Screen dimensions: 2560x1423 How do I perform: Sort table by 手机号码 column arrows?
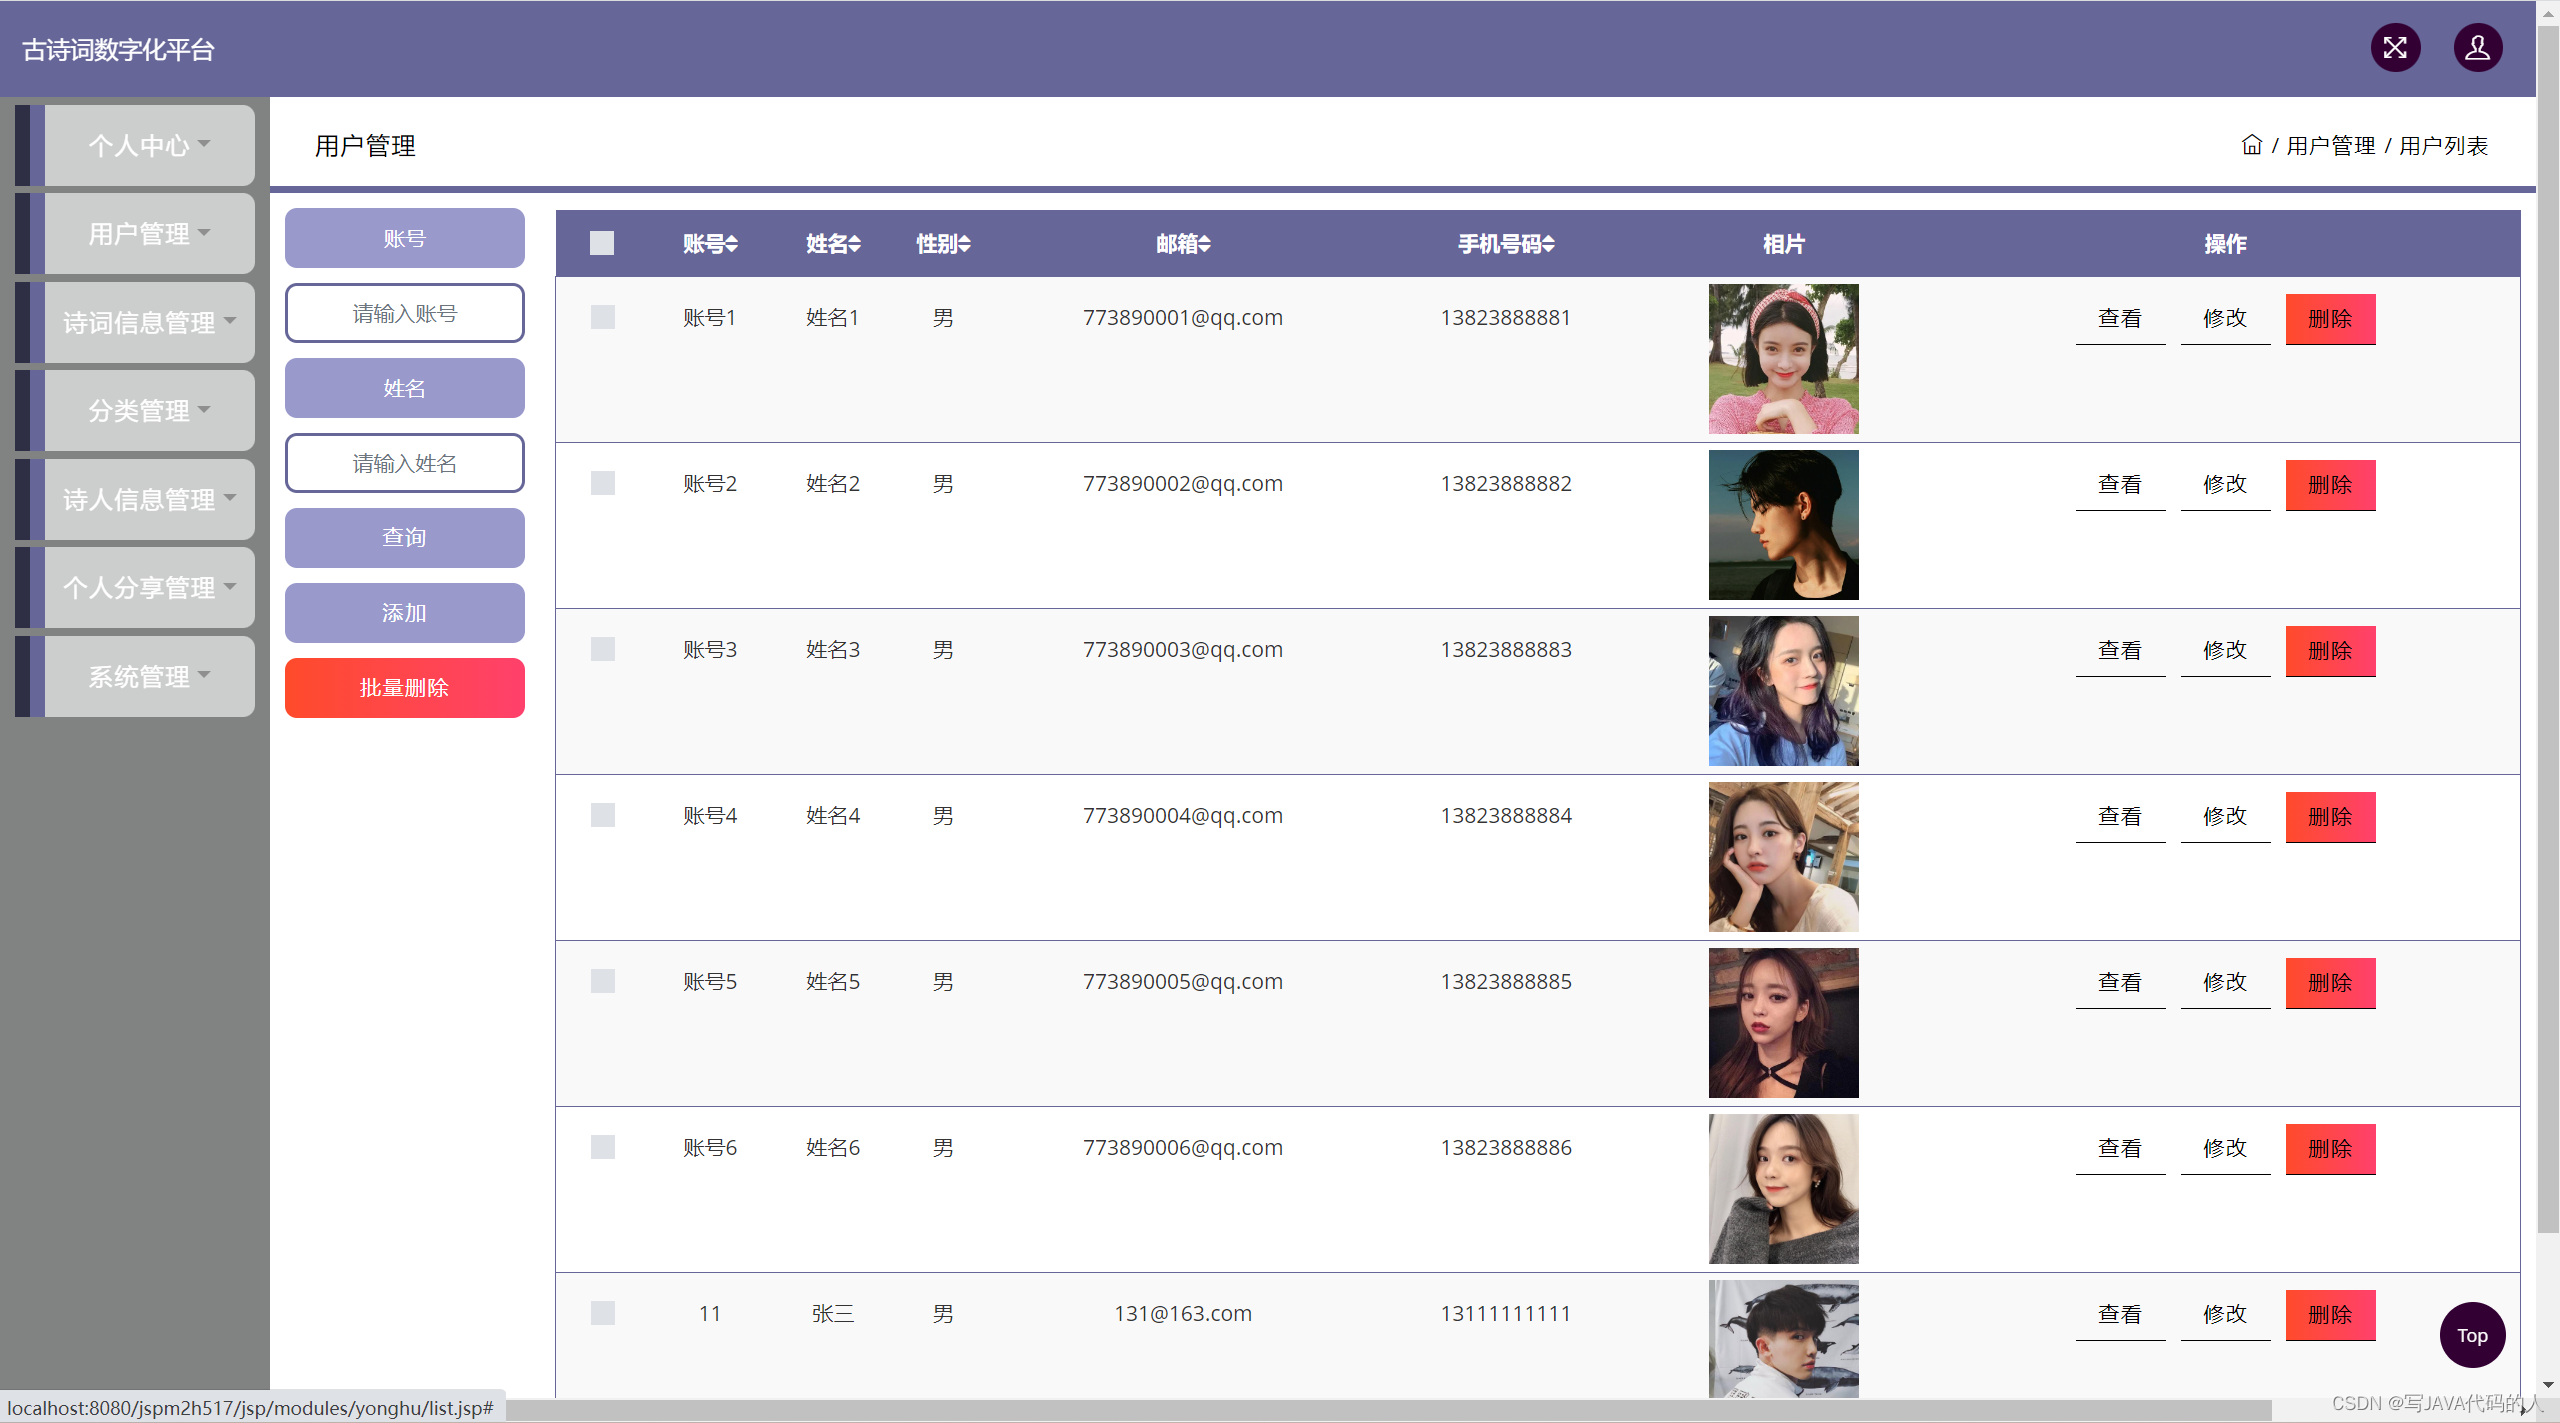pos(1549,244)
